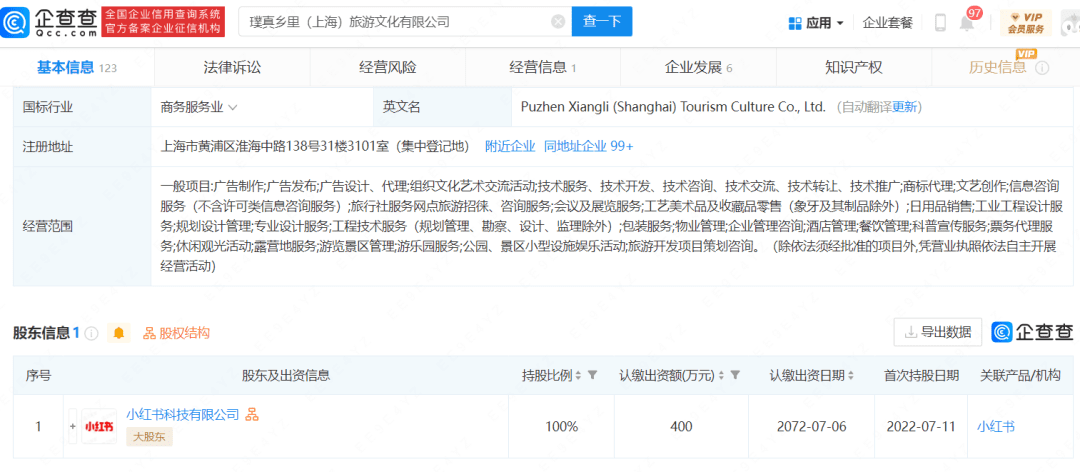Open 附近企业 link
Viewport: 1080px width, 472px height.
click(x=510, y=146)
